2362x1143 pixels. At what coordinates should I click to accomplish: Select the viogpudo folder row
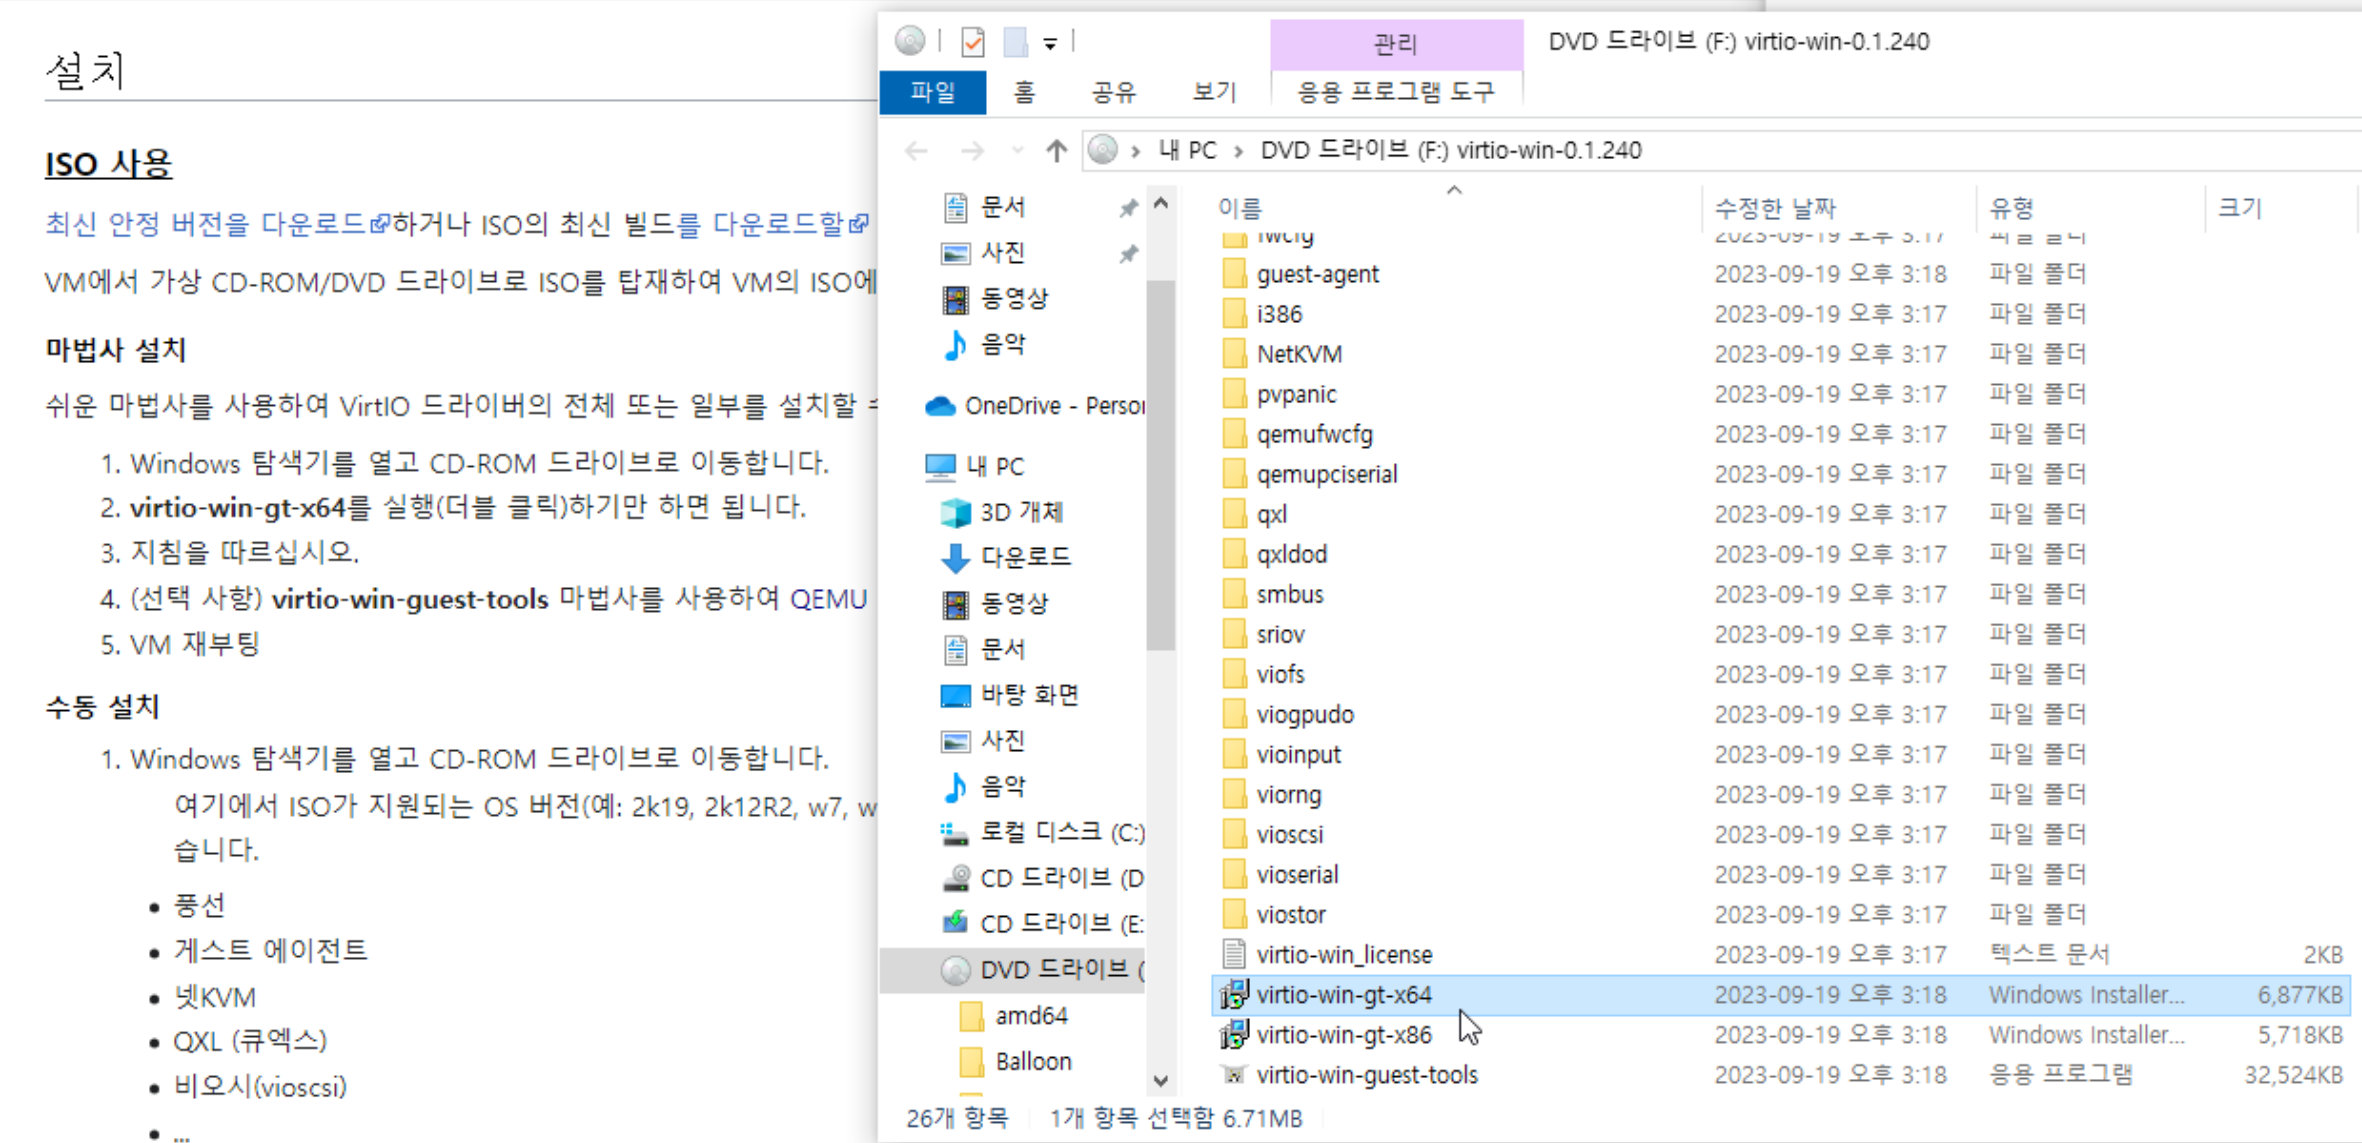coord(1780,714)
